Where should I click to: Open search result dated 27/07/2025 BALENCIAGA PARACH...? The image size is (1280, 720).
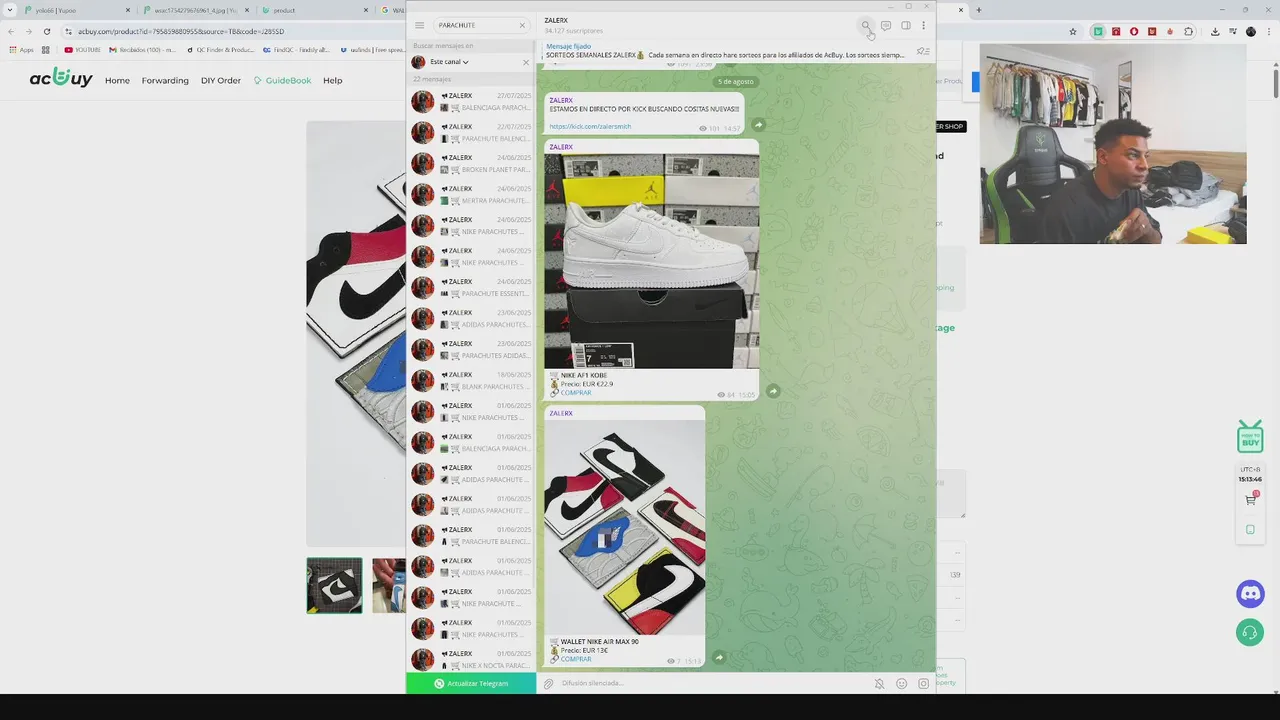tap(471, 102)
